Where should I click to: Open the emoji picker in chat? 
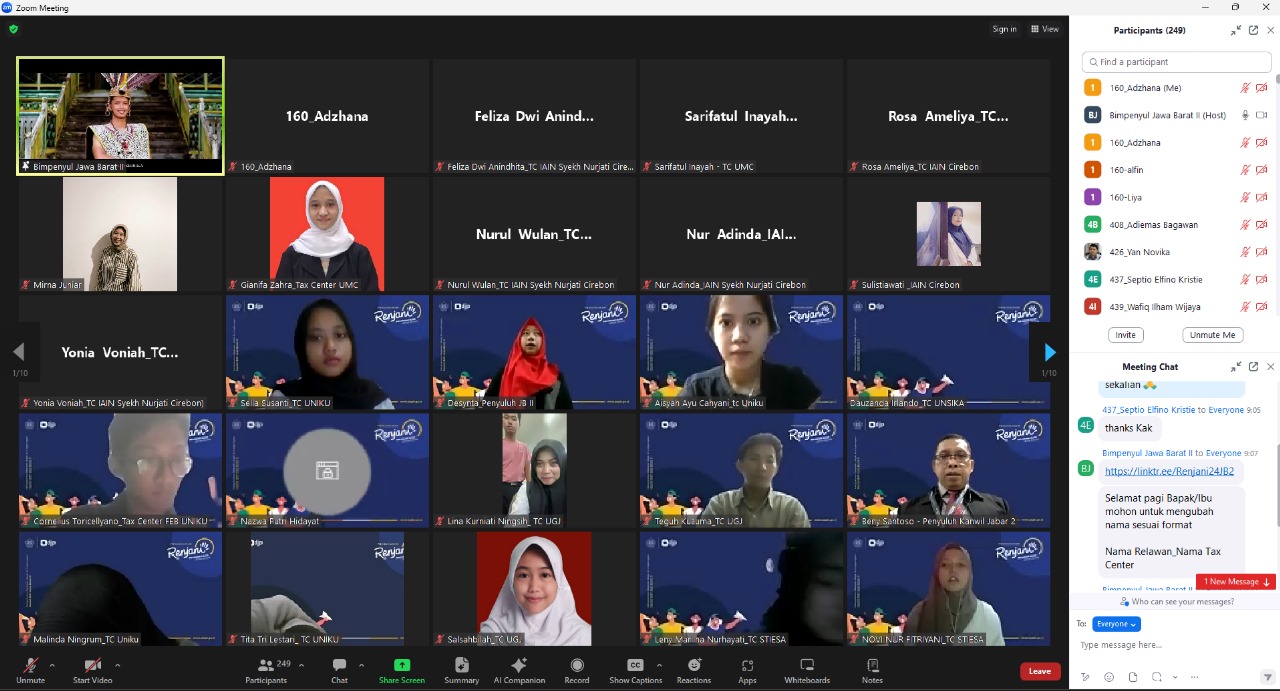(x=1109, y=677)
